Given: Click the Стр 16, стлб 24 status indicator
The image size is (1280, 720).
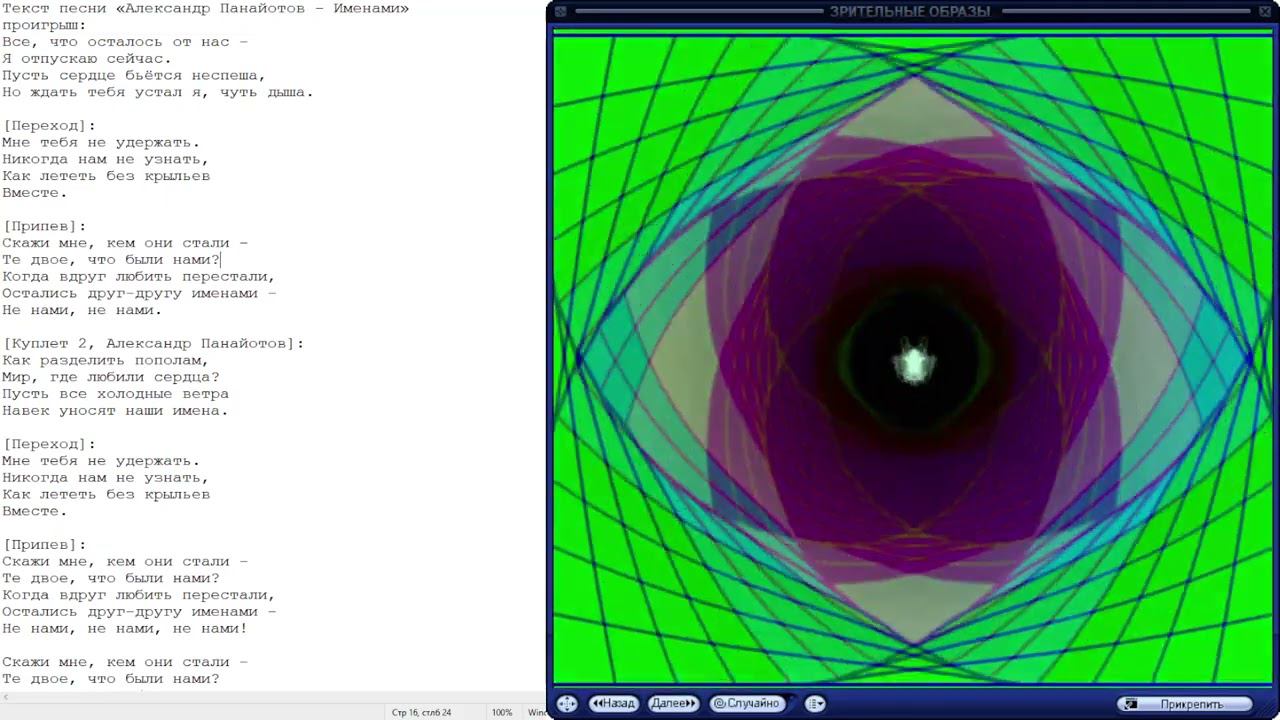Looking at the screenshot, I should click(421, 712).
